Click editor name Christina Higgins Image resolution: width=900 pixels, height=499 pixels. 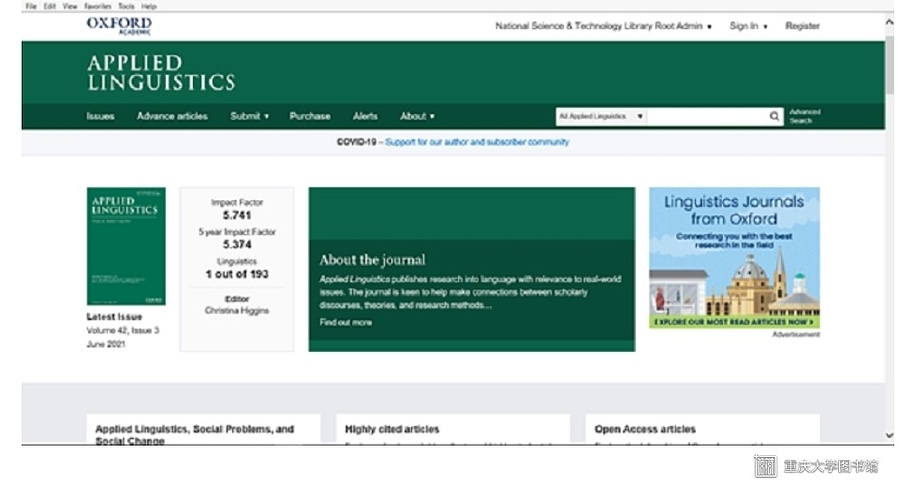tap(237, 311)
